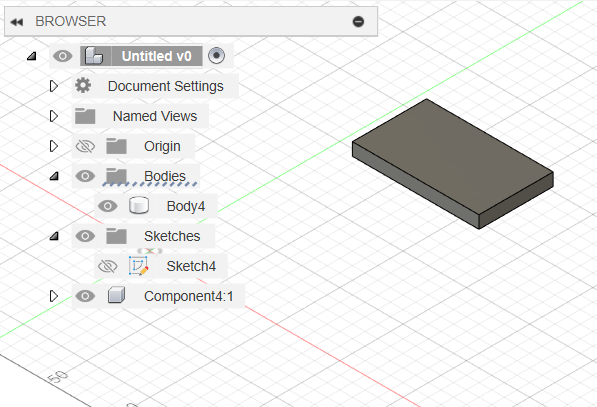Click the Named Views folder icon

(85, 116)
